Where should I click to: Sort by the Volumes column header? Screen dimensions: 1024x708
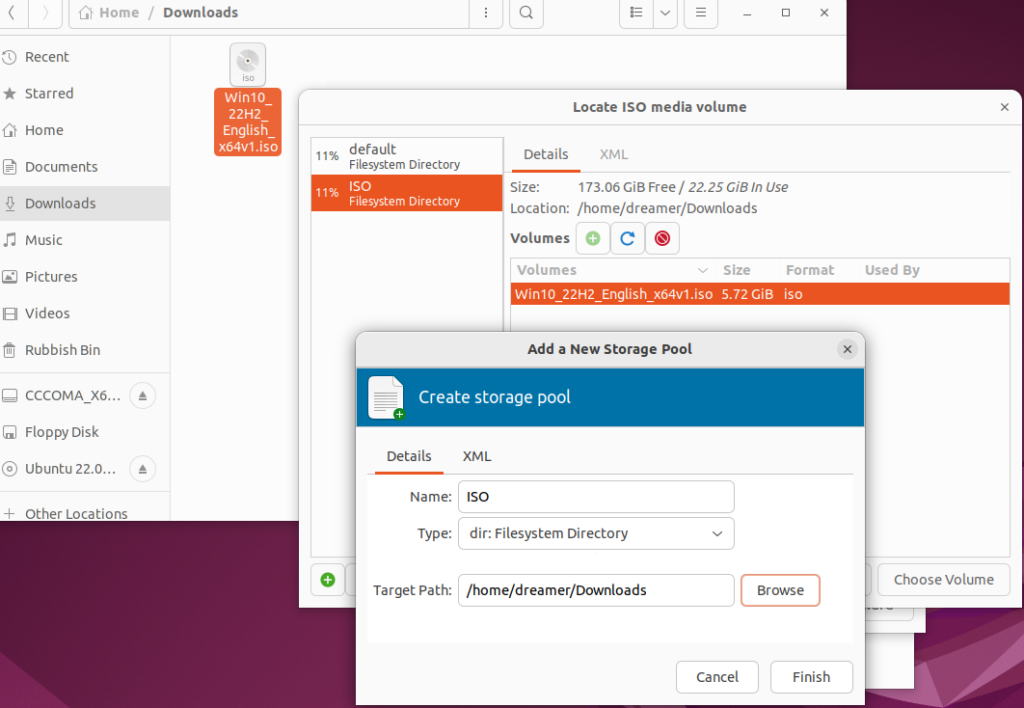pyautogui.click(x=611, y=270)
